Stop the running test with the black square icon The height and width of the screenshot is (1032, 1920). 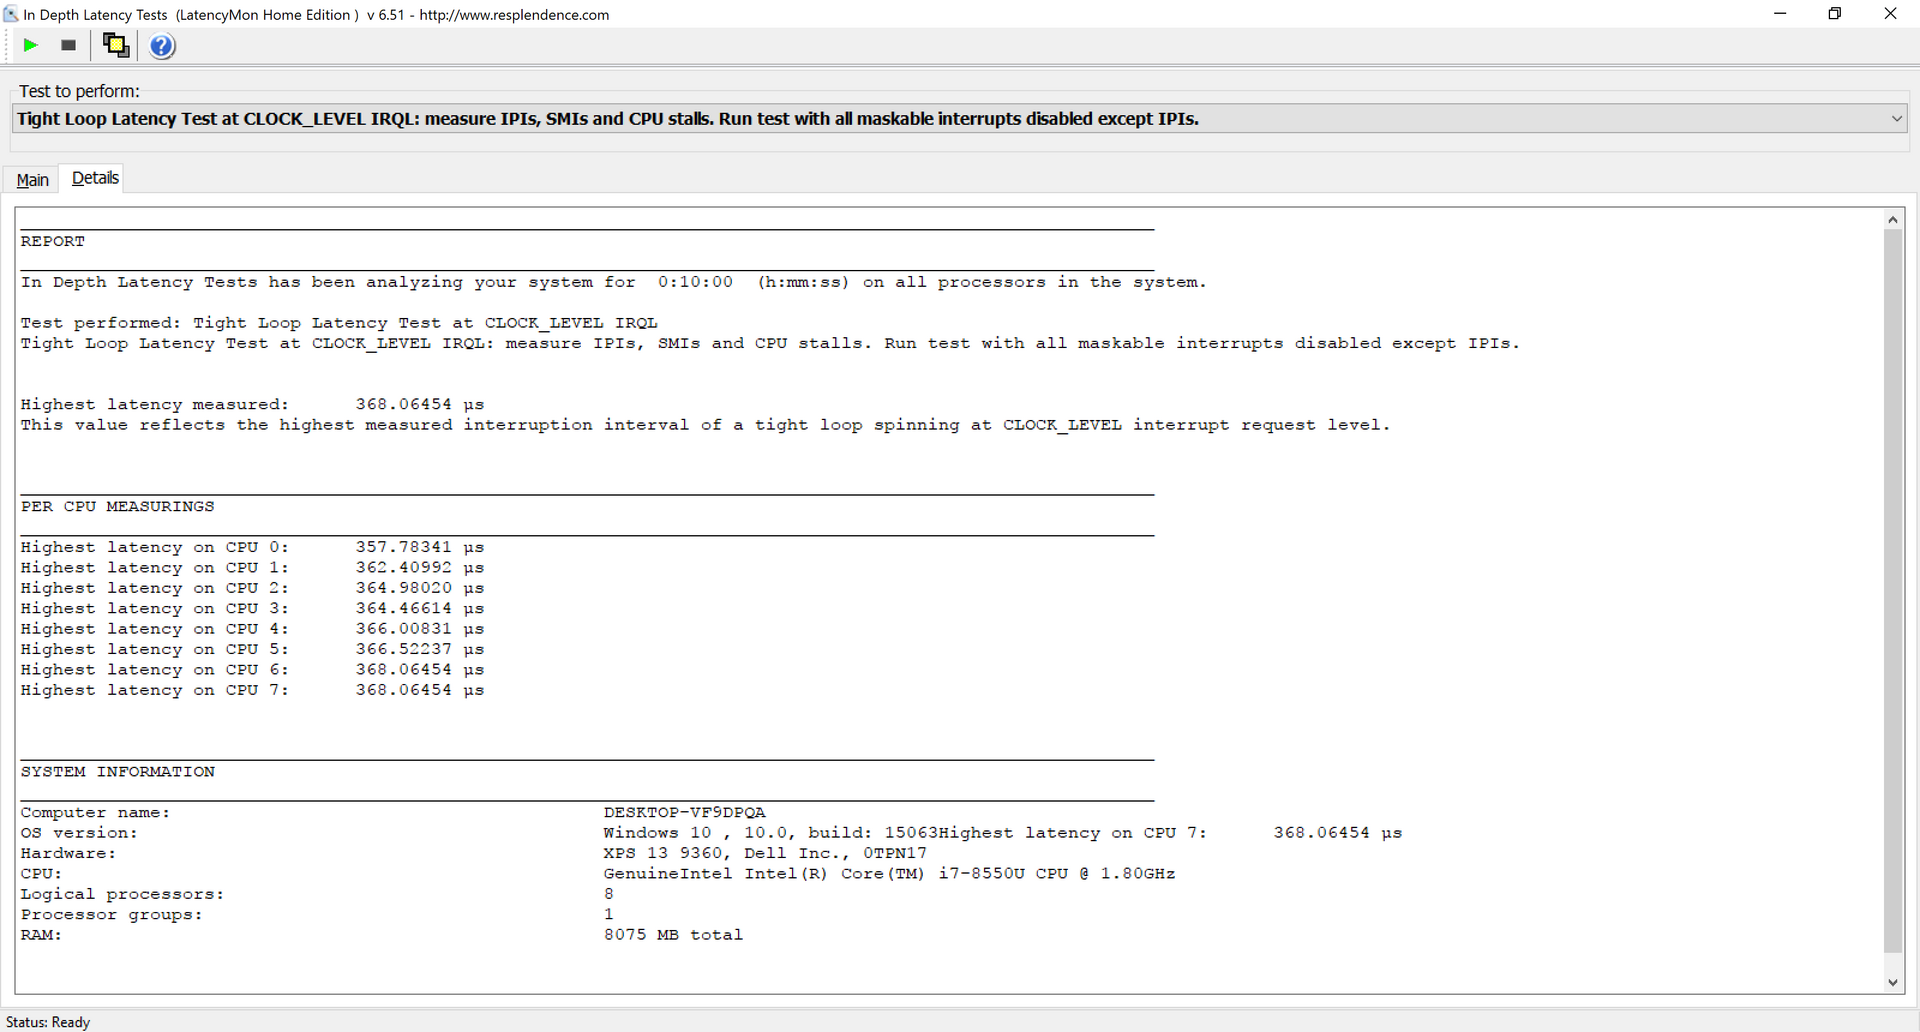68,45
